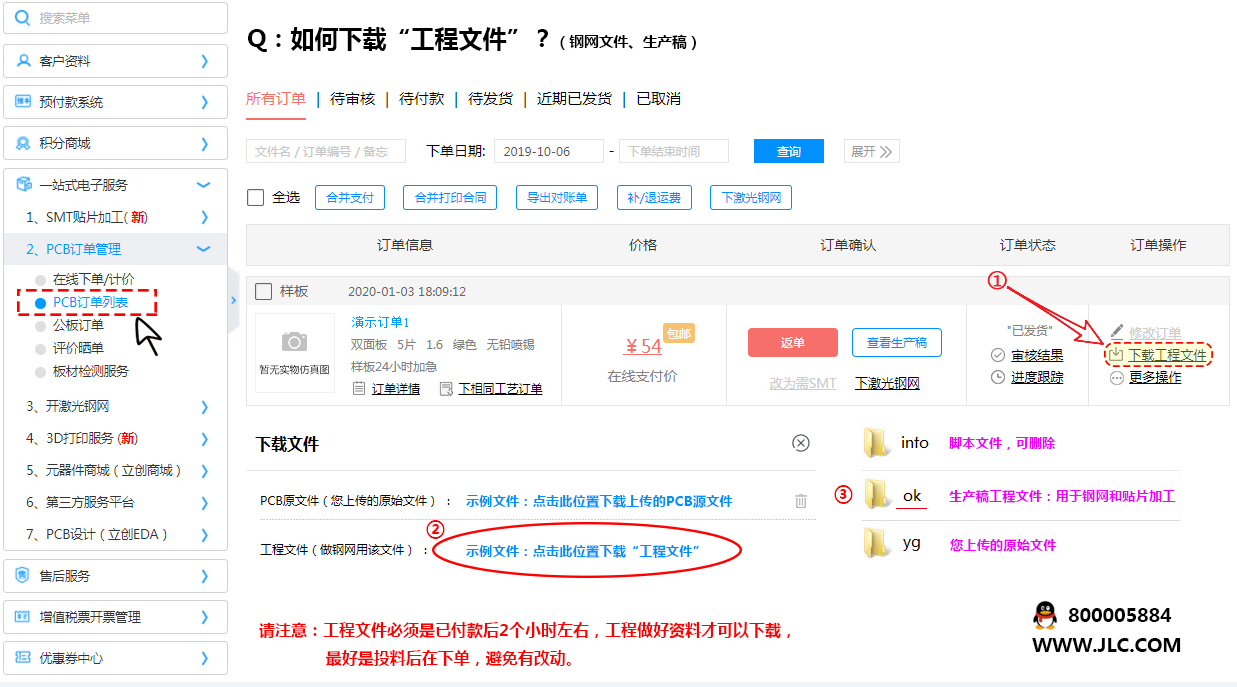This screenshot has height=687, width=1237.
Task: Click the 'into' folder icon
Action: 876,443
